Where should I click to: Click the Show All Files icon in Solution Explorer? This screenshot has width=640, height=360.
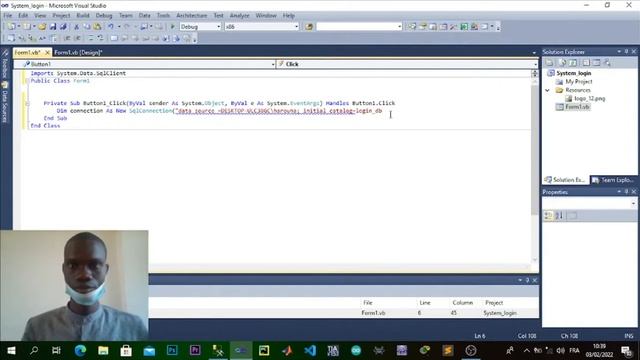pyautogui.click(x=562, y=62)
